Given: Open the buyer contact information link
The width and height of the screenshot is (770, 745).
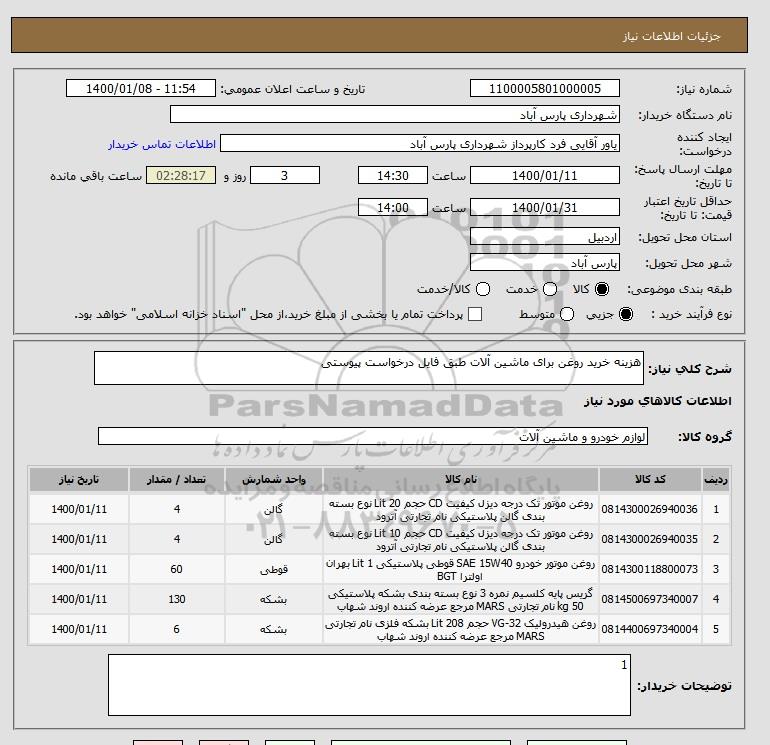Looking at the screenshot, I should [162, 144].
